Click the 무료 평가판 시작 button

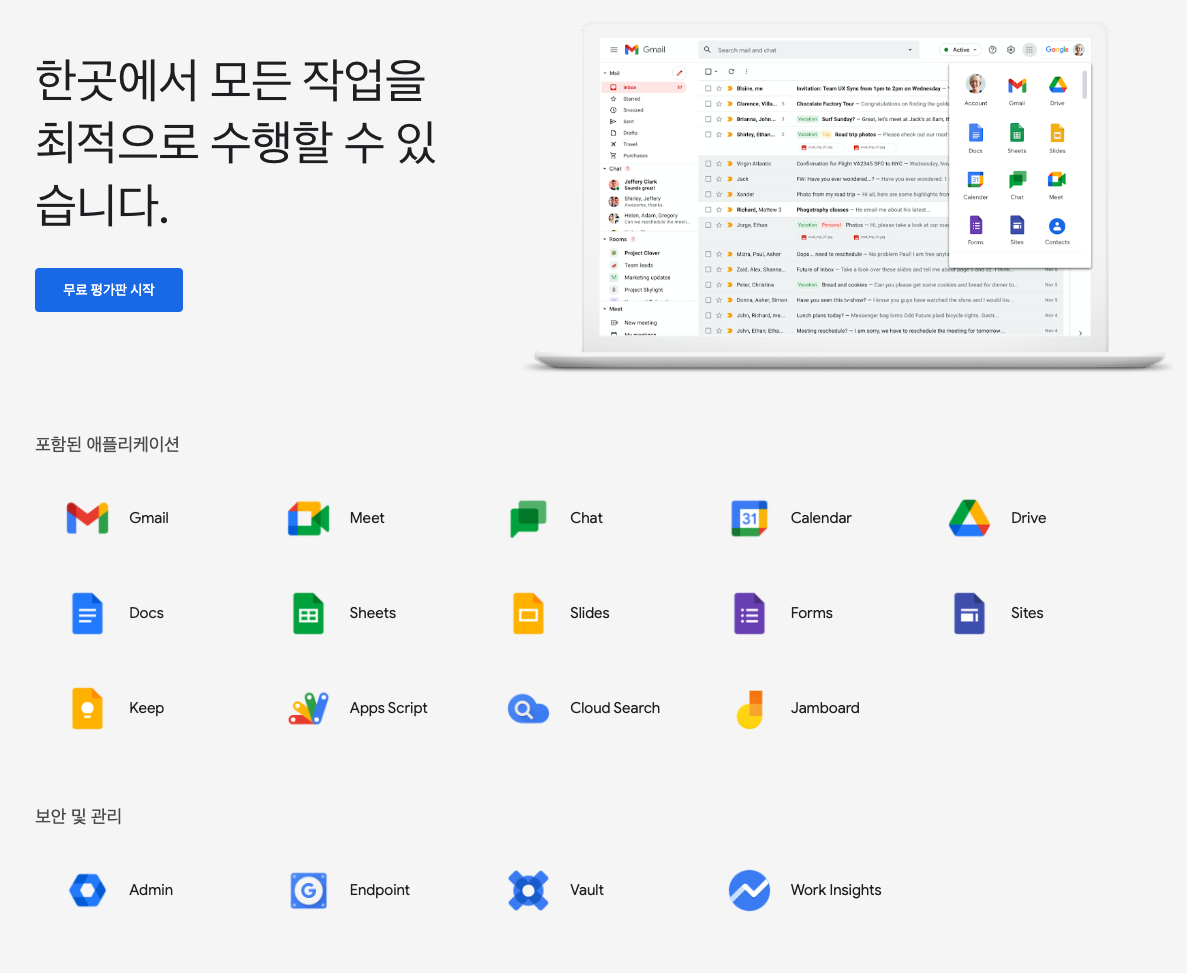109,290
